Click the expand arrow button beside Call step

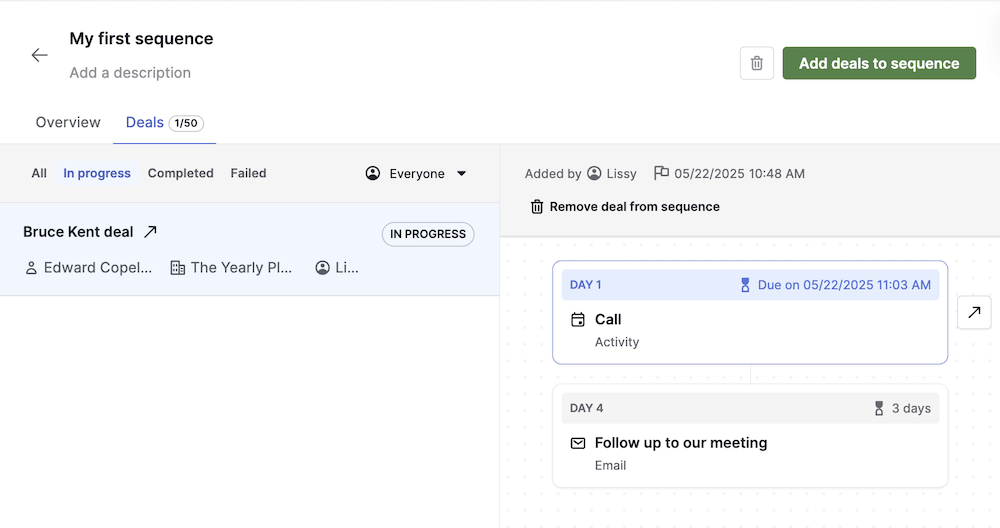click(x=974, y=312)
